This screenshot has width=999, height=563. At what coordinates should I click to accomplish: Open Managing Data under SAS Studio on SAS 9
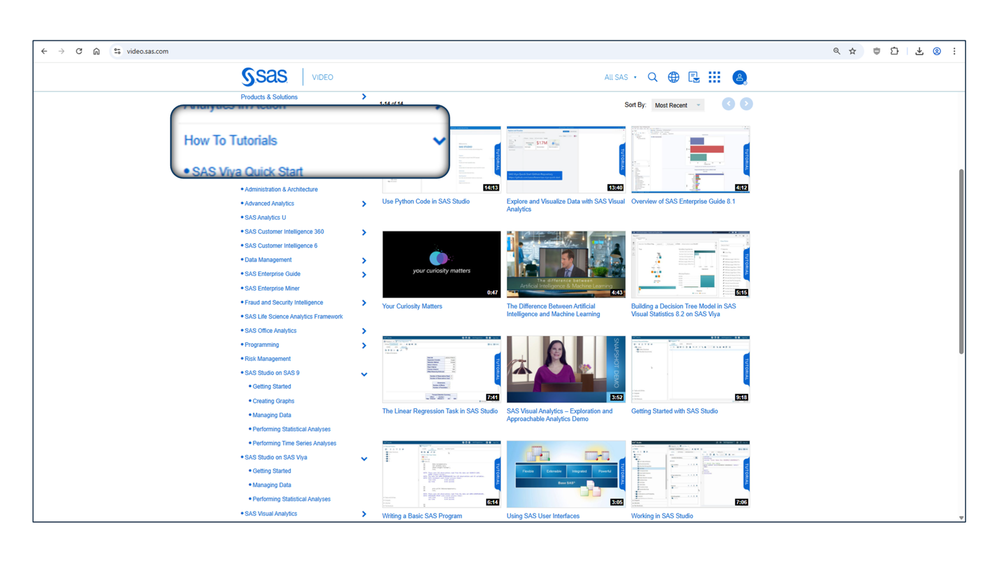point(271,415)
